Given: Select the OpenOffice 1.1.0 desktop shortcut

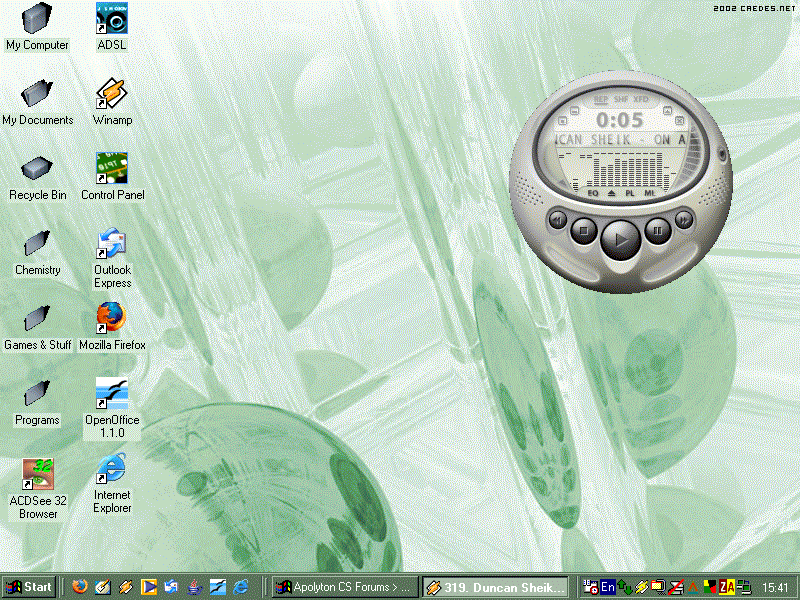Looking at the screenshot, I should [111, 393].
